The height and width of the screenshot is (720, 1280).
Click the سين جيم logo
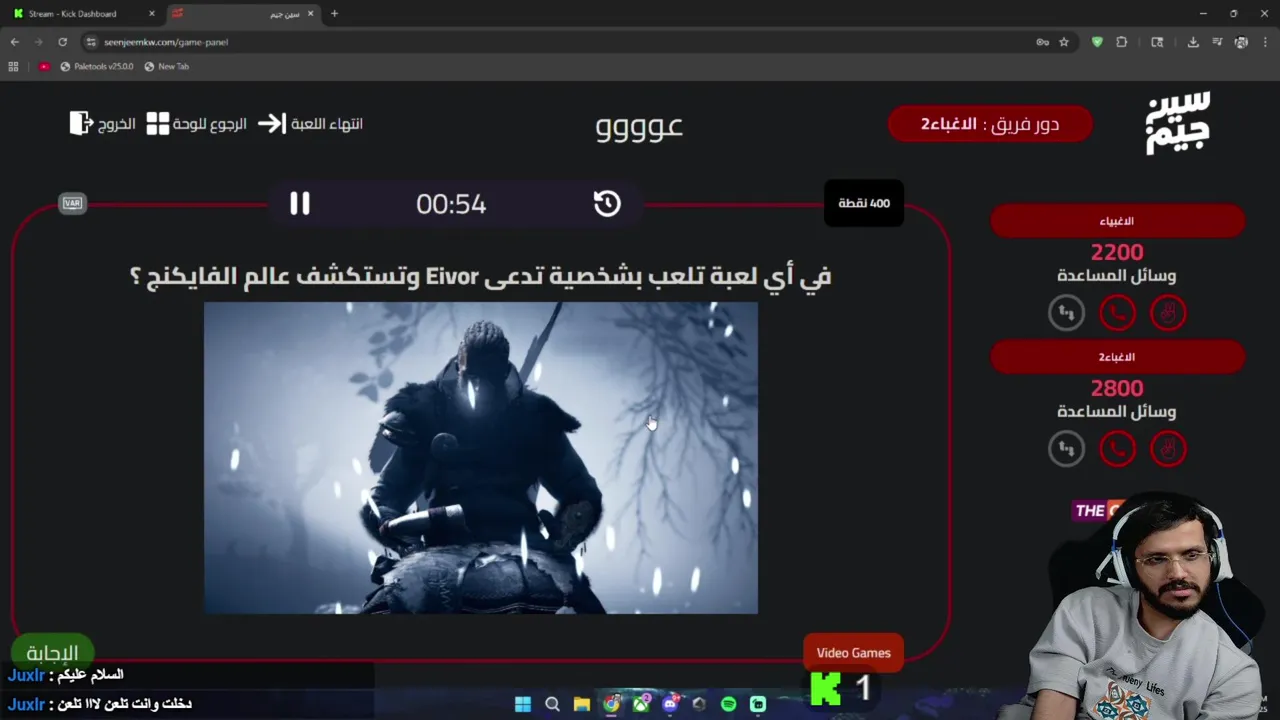[1178, 123]
